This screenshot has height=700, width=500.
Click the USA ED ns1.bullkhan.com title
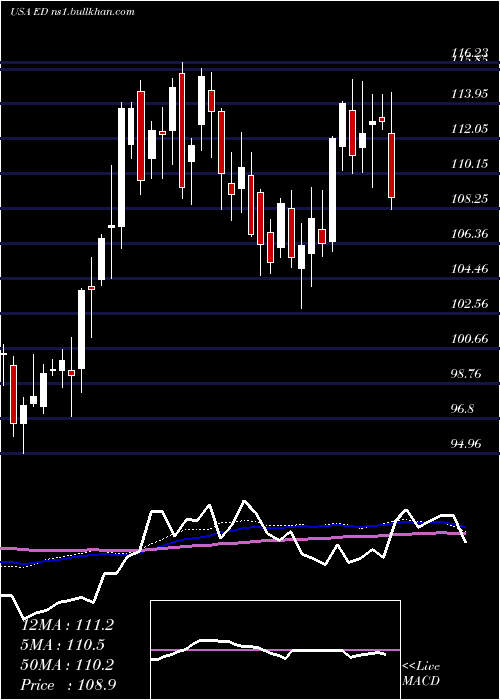pos(72,11)
